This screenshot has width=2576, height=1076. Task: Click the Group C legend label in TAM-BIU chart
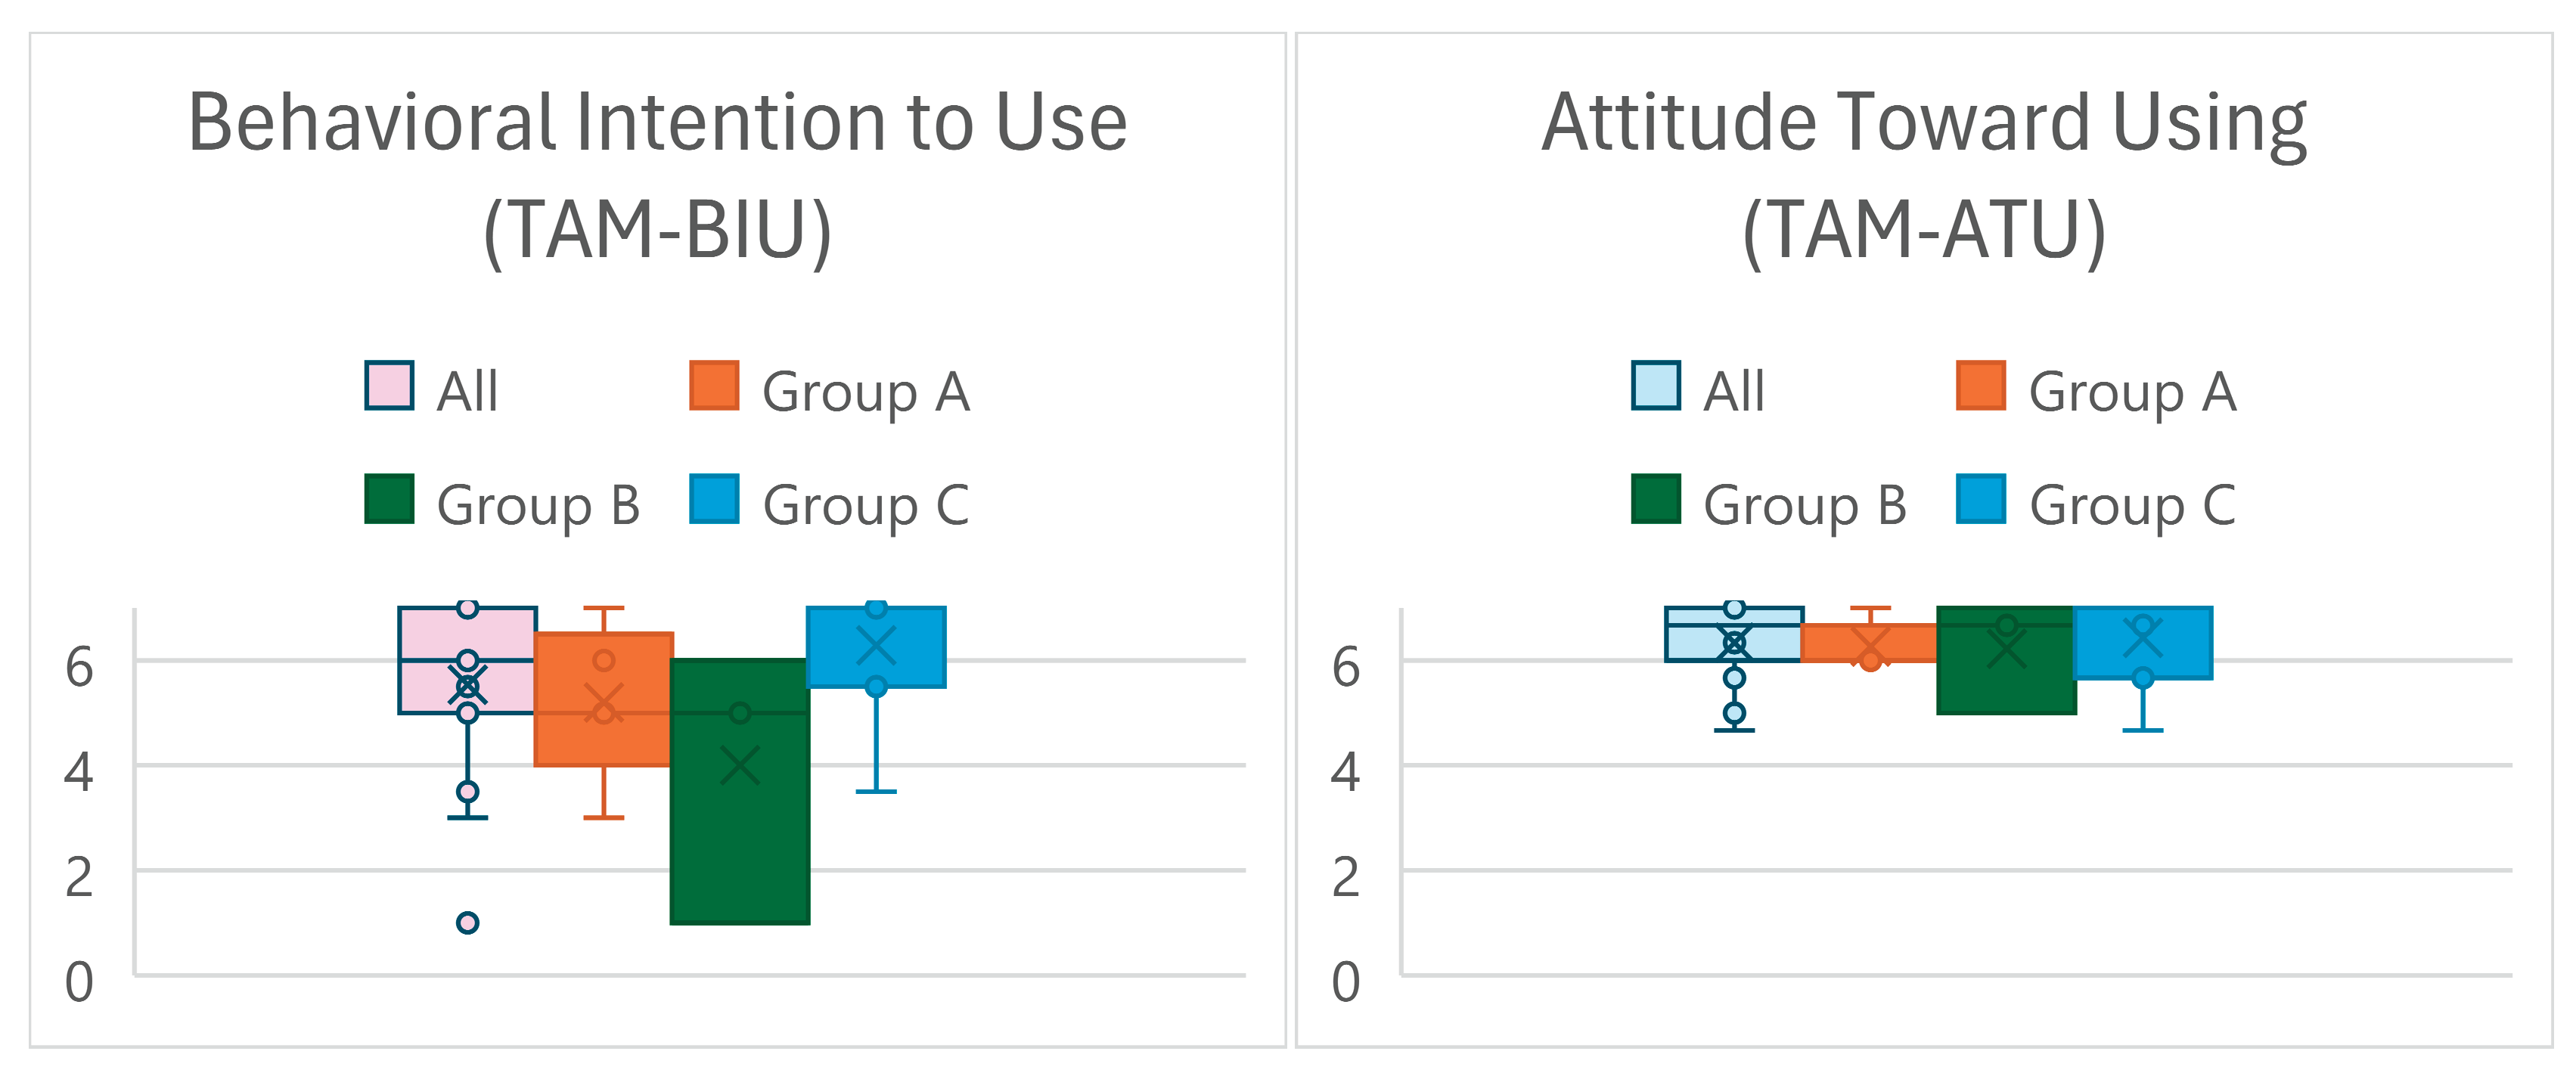[x=866, y=504]
